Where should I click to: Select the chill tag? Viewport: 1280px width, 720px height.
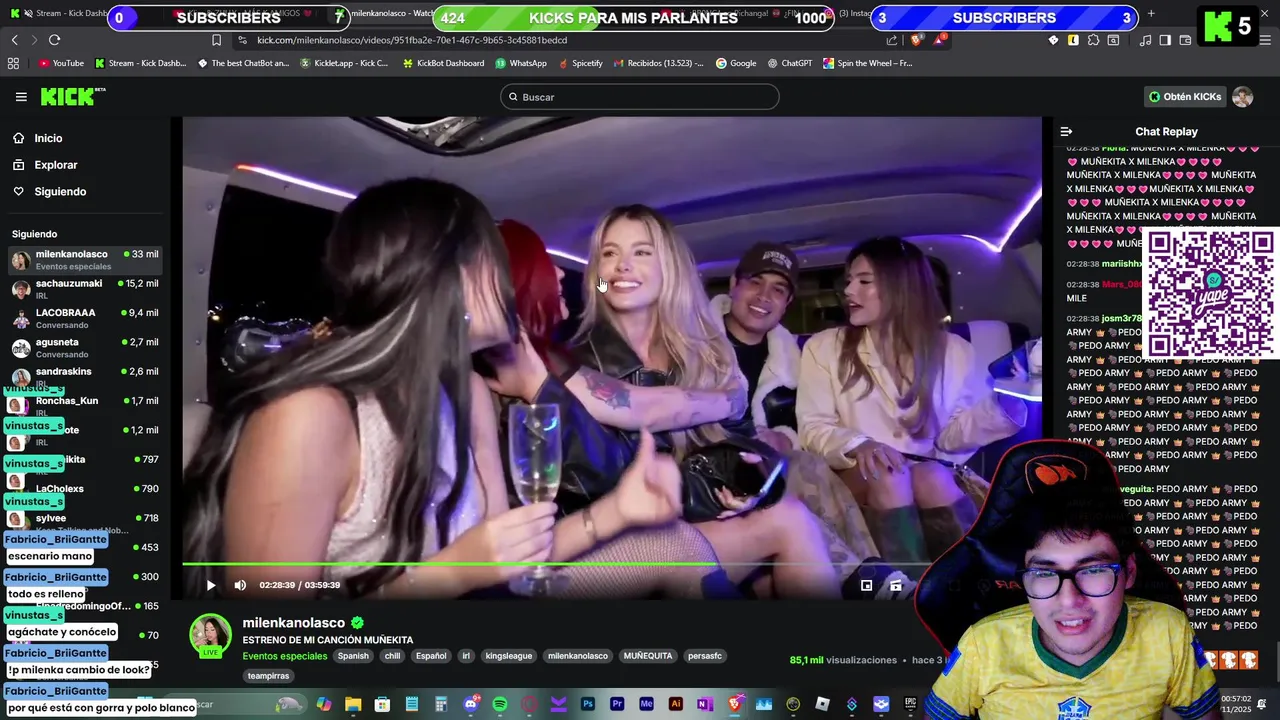tap(392, 656)
